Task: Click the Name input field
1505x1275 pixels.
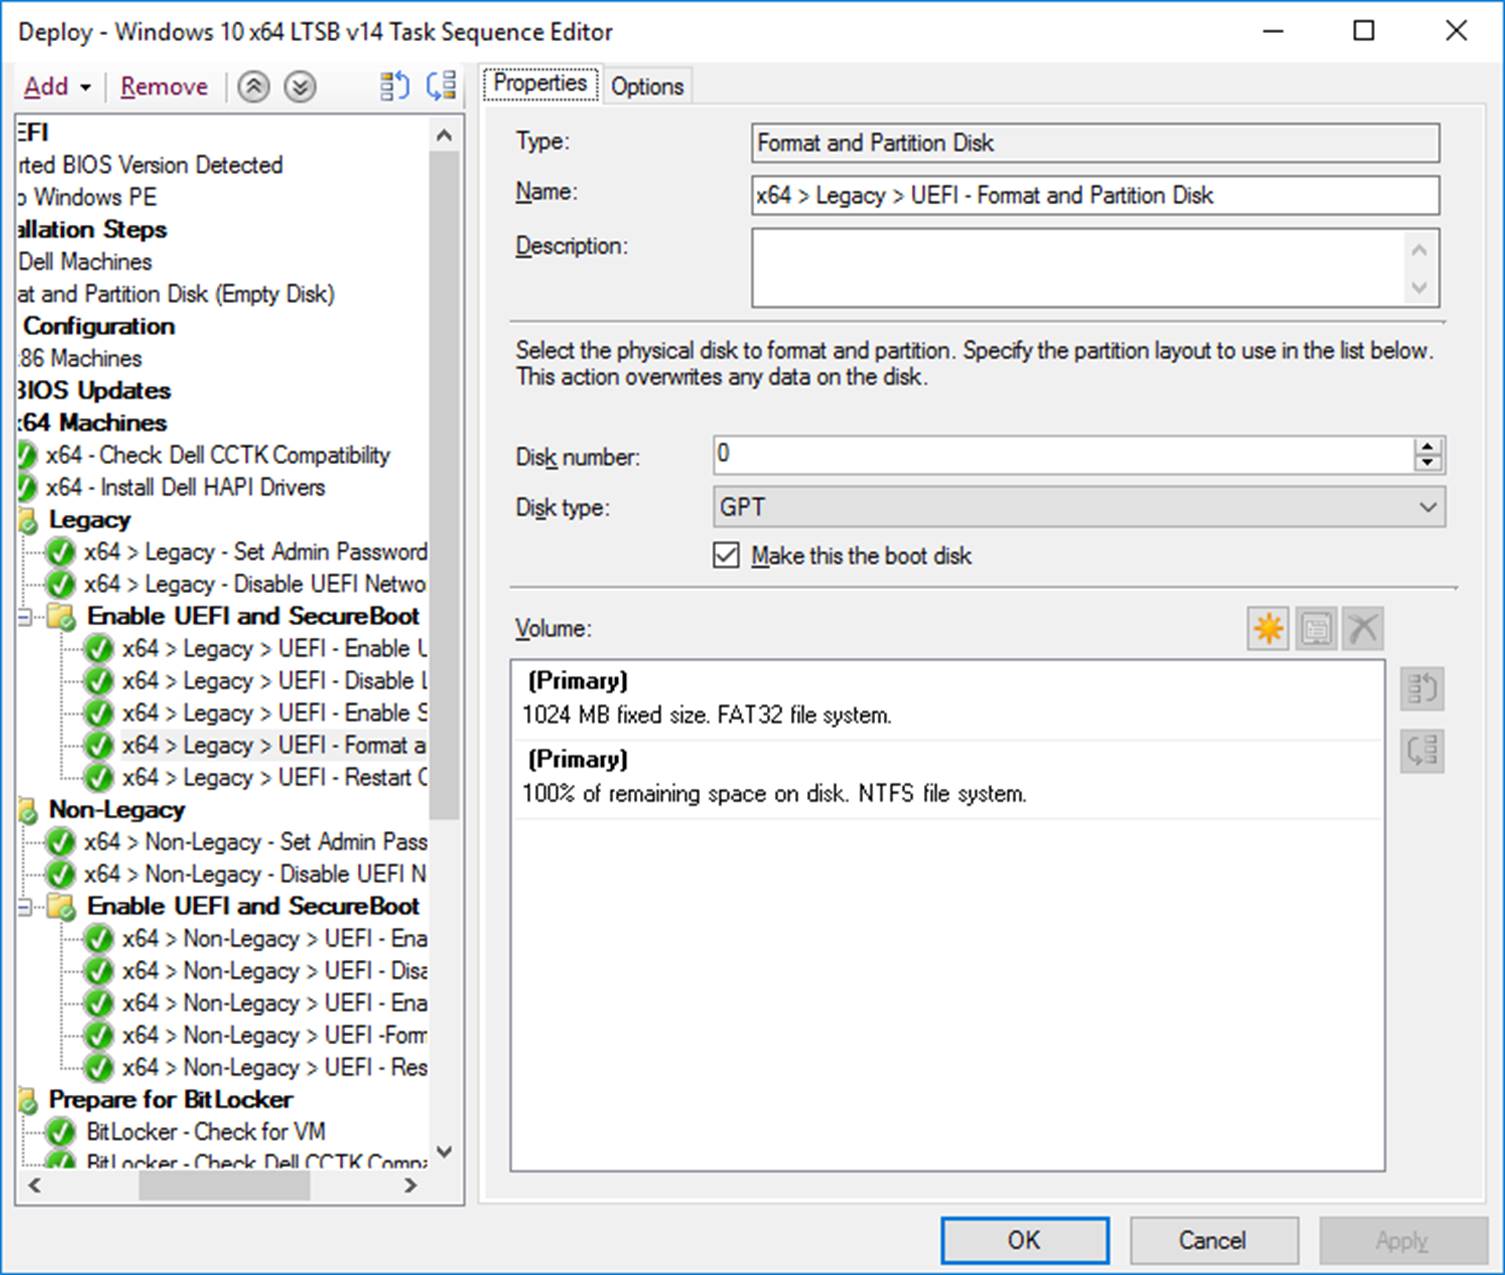Action: pos(1095,195)
